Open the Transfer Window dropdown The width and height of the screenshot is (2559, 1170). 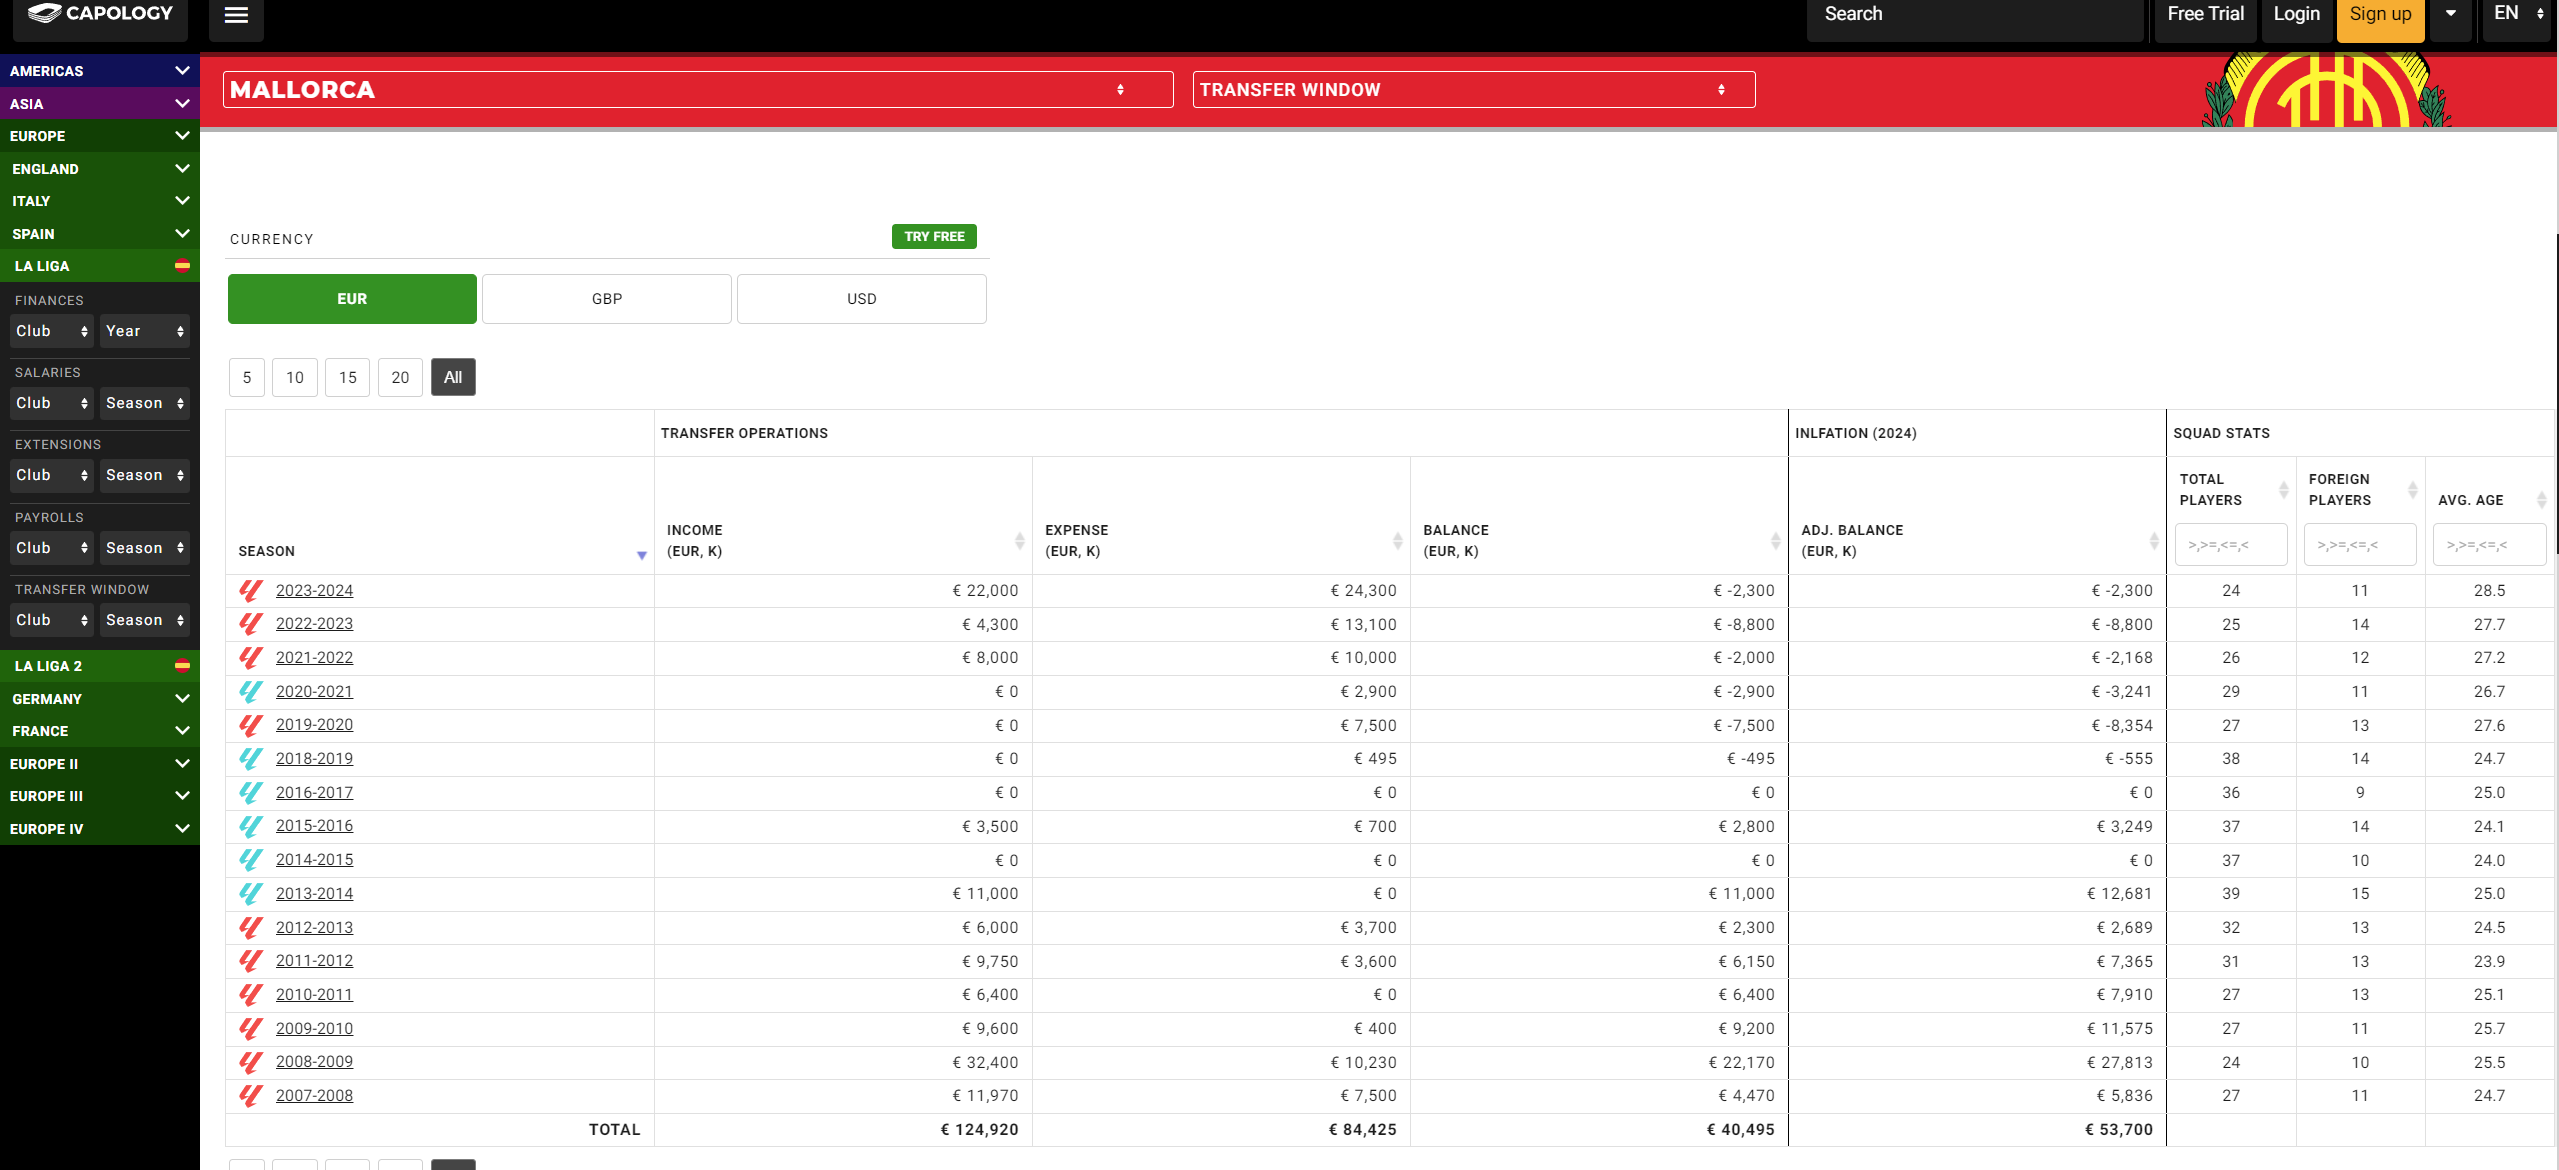click(1474, 90)
